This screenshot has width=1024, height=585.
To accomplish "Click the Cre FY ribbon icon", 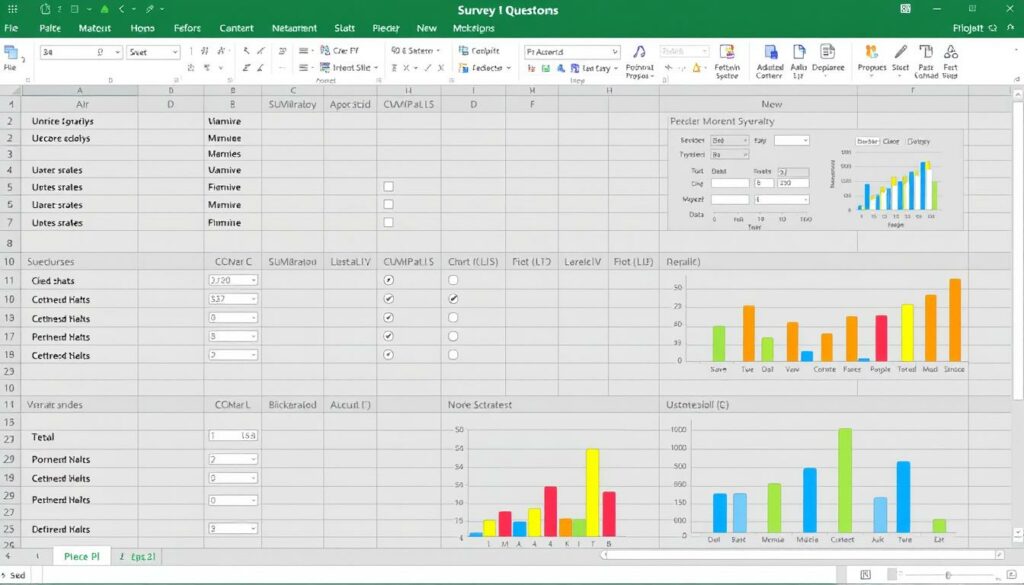I will (325, 50).
